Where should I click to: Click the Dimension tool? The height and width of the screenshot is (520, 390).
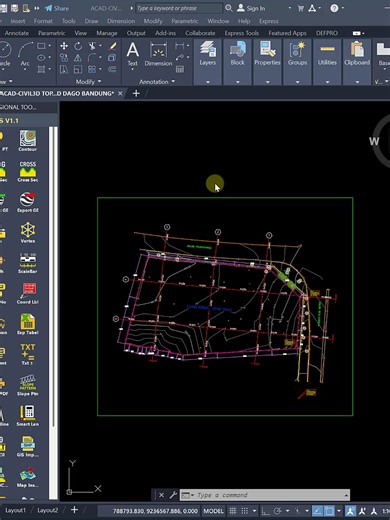[158, 54]
